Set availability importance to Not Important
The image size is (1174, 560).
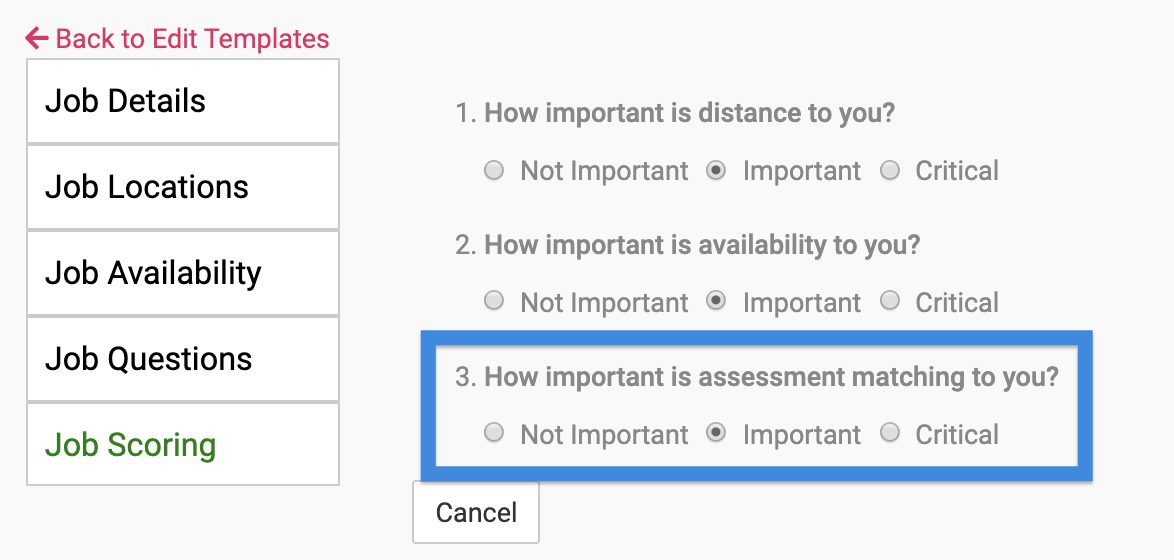point(494,301)
